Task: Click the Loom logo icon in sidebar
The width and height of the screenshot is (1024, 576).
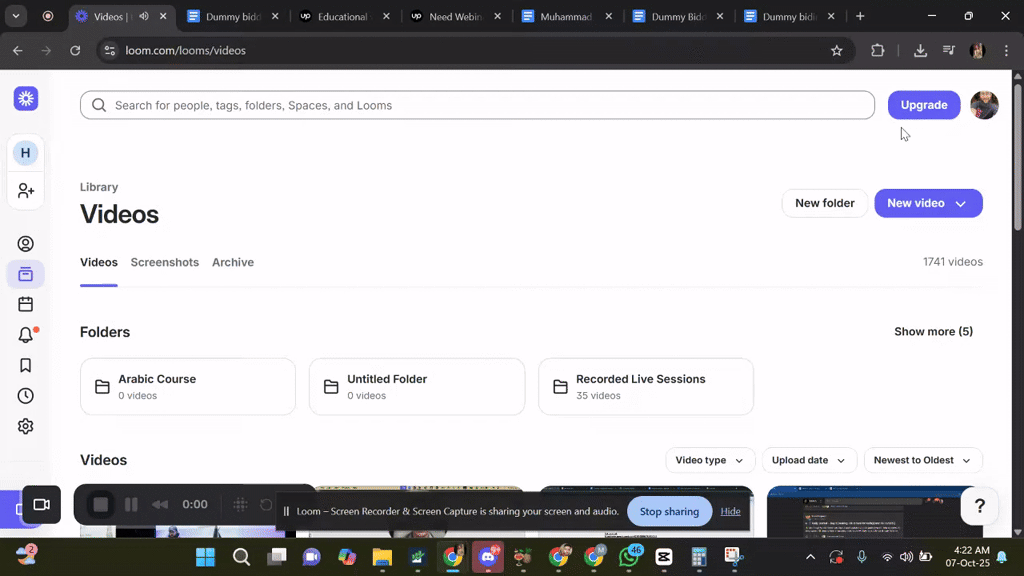Action: pos(25,99)
